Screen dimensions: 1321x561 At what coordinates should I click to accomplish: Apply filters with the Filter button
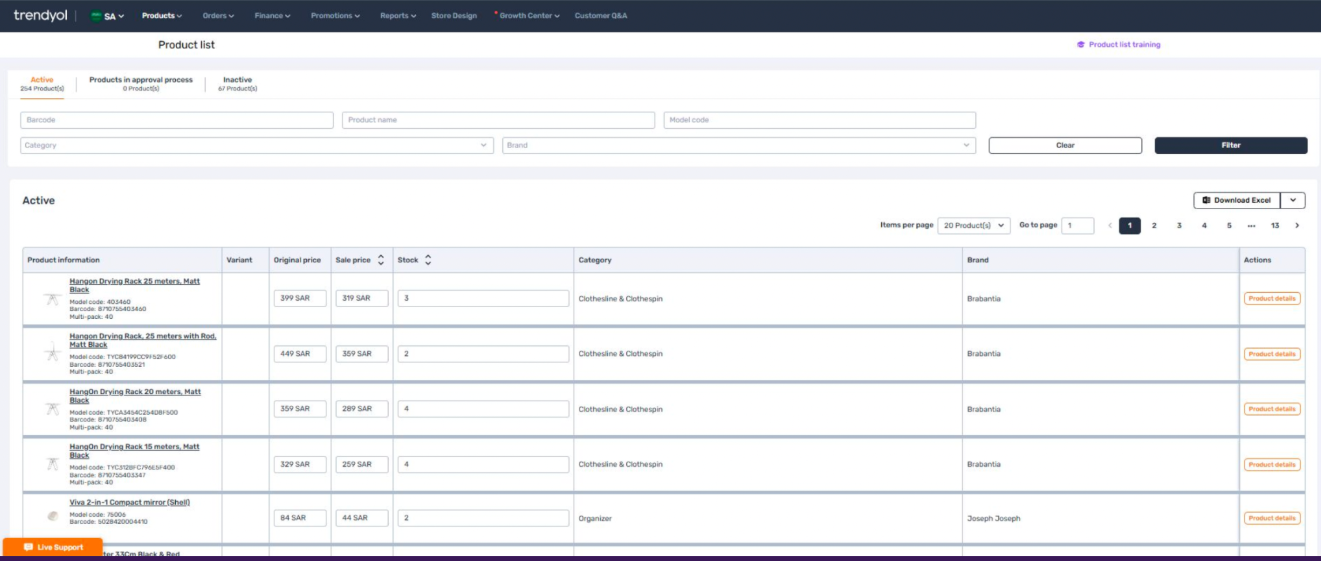click(1231, 145)
